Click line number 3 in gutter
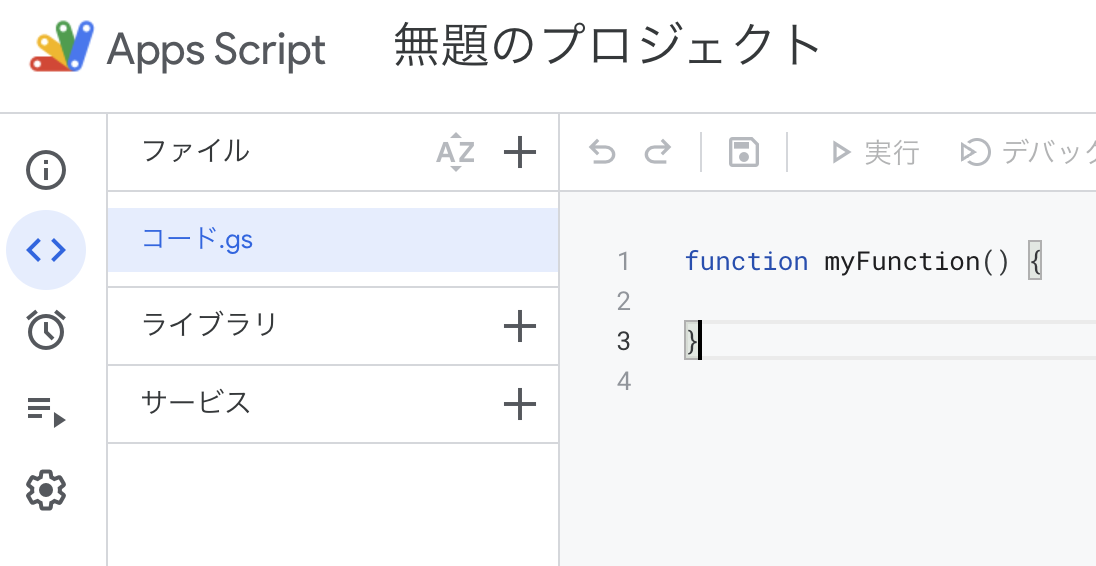The height and width of the screenshot is (566, 1096). [623, 342]
